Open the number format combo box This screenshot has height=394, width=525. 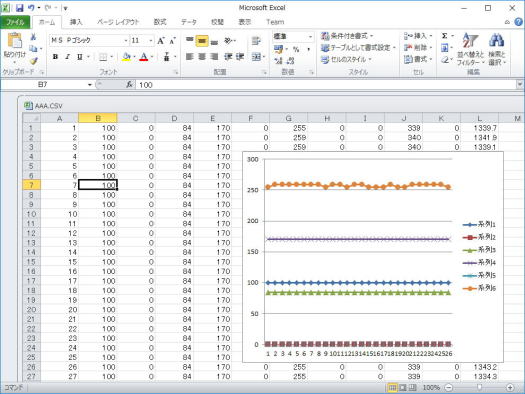pyautogui.click(x=293, y=36)
